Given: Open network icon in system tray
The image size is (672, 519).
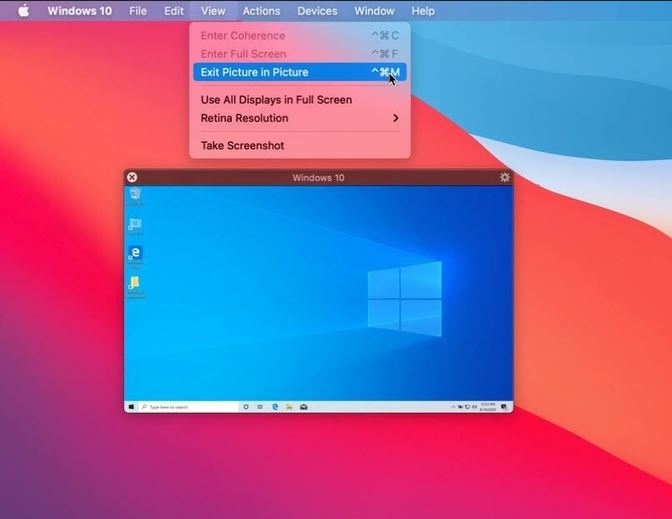Looking at the screenshot, I should click(467, 407).
